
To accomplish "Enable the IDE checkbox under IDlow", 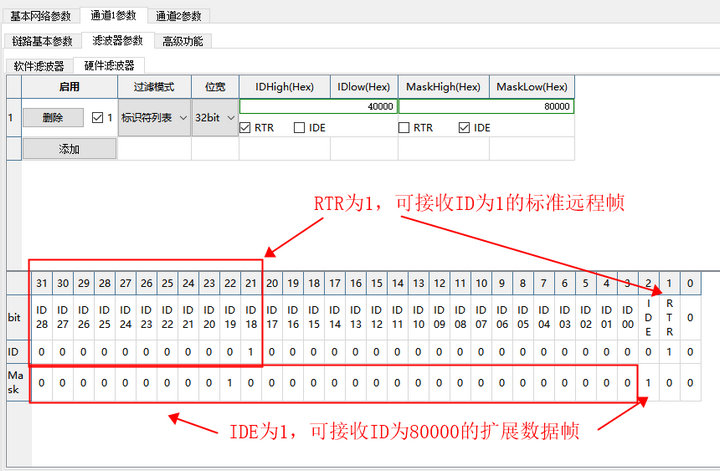I will [x=300, y=128].
